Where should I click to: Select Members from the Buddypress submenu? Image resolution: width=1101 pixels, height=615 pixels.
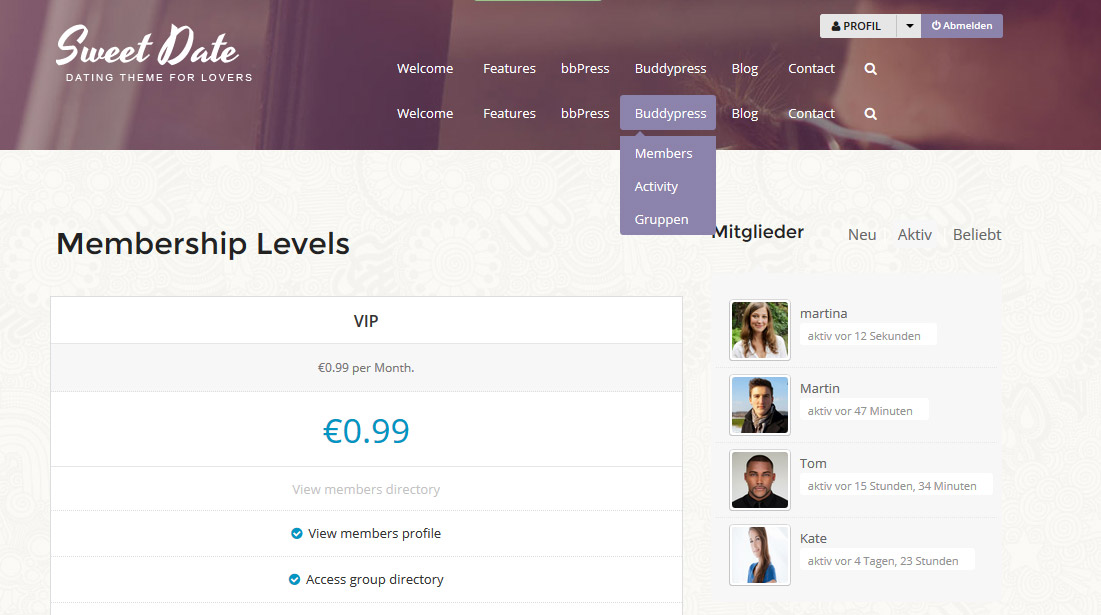pos(664,153)
